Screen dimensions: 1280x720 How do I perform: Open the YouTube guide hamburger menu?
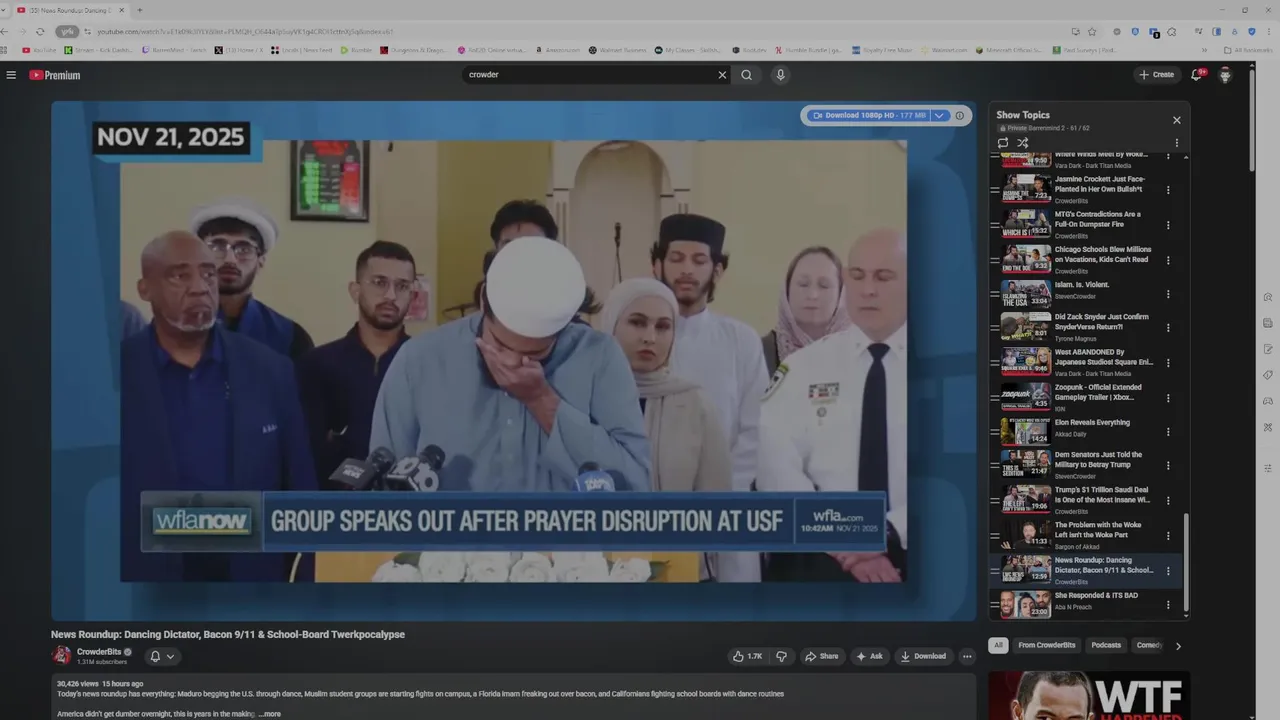pyautogui.click(x=11, y=75)
